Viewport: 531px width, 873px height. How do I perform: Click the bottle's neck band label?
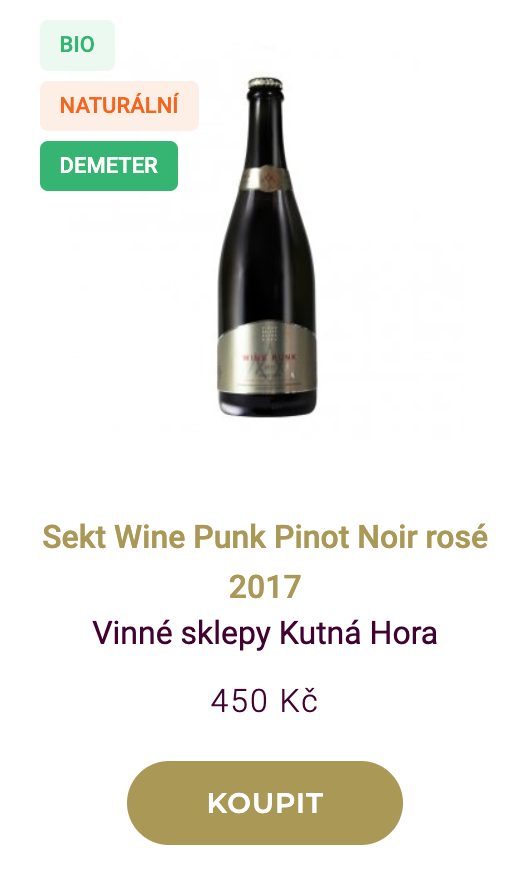(x=267, y=179)
